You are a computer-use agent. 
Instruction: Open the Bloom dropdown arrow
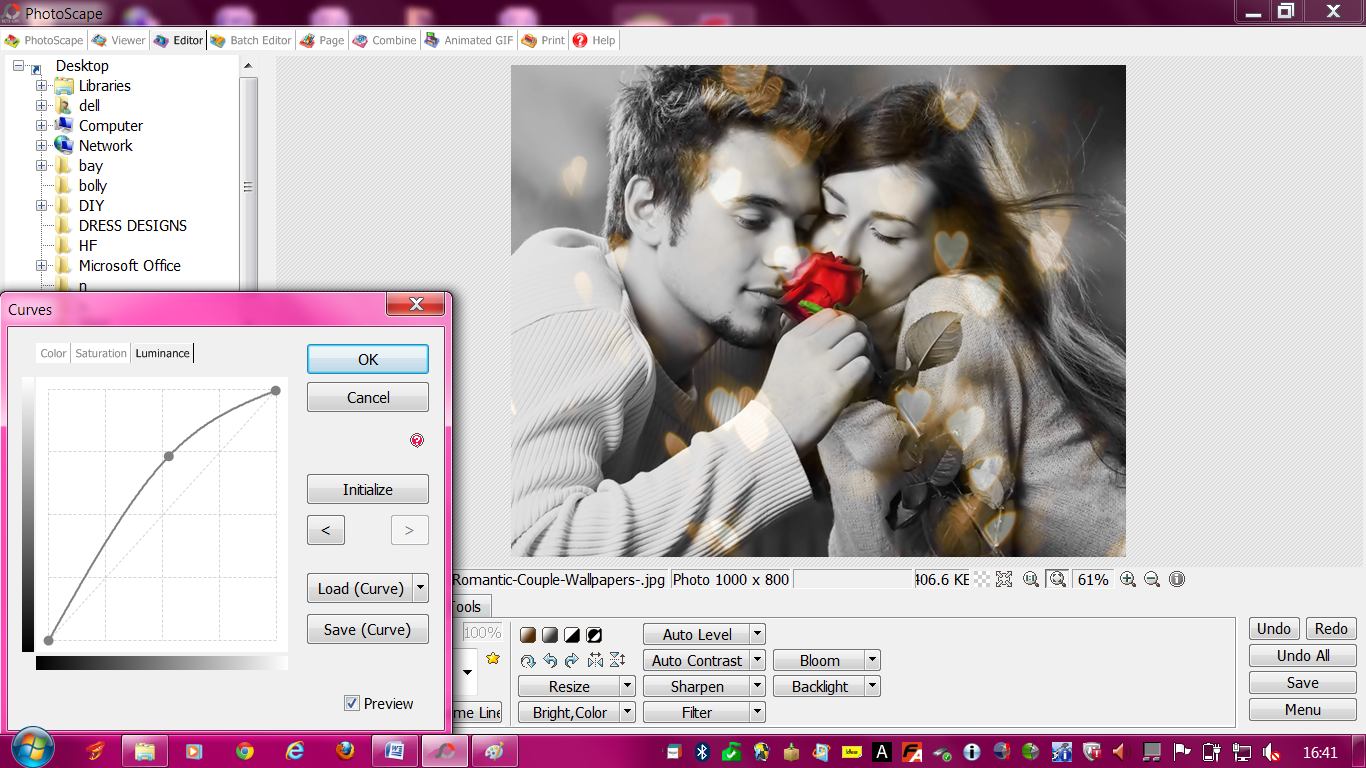pyautogui.click(x=873, y=660)
